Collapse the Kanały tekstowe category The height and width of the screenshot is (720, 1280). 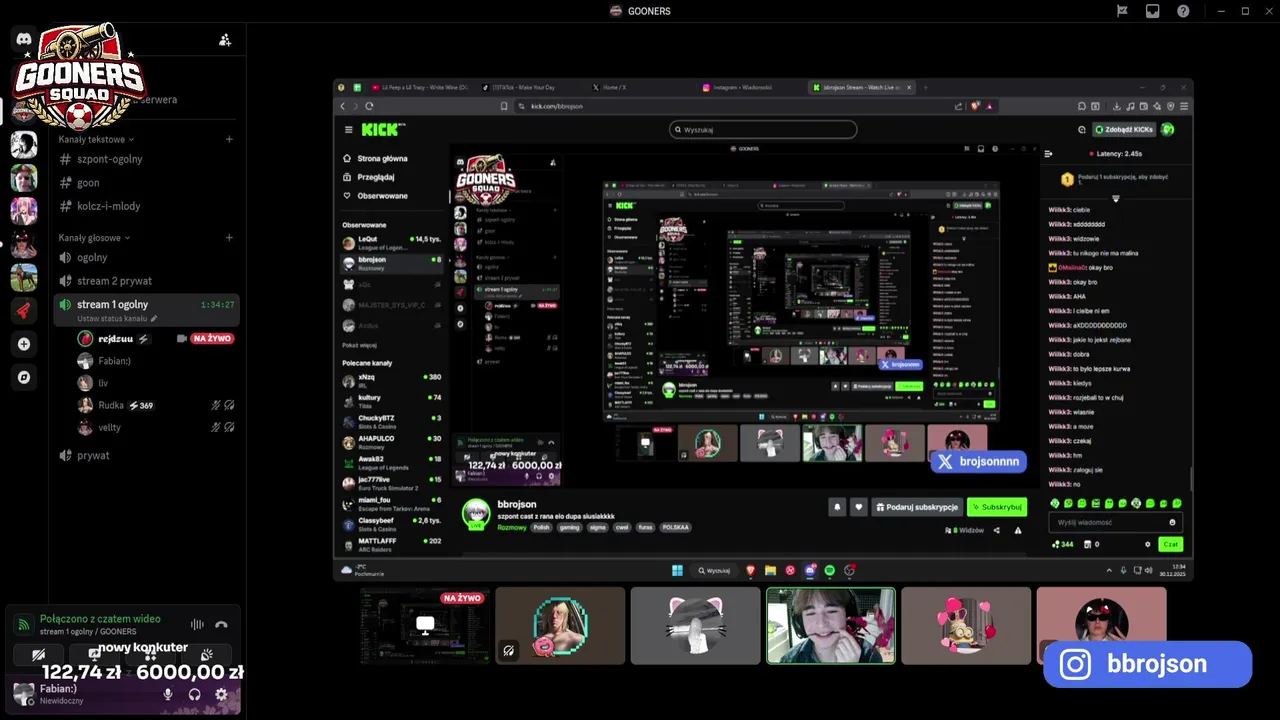(96, 139)
